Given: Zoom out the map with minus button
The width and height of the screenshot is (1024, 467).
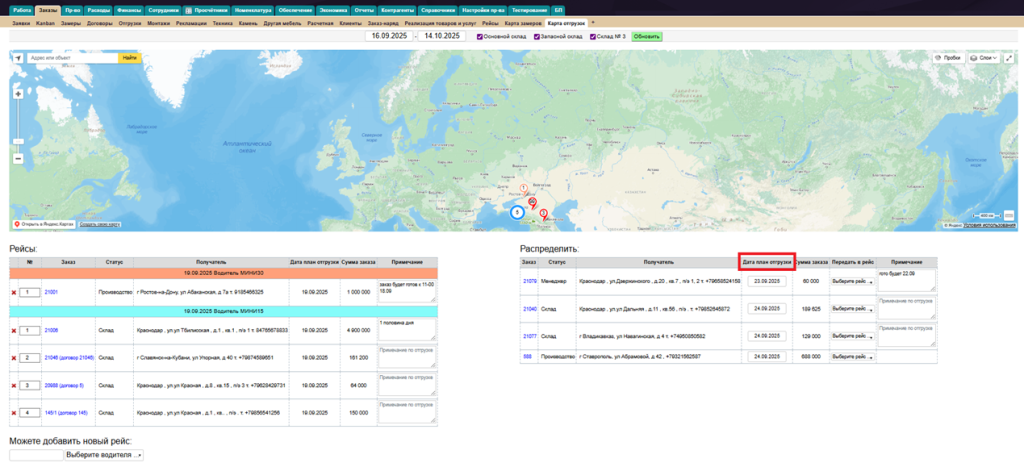Looking at the screenshot, I should 18,158.
